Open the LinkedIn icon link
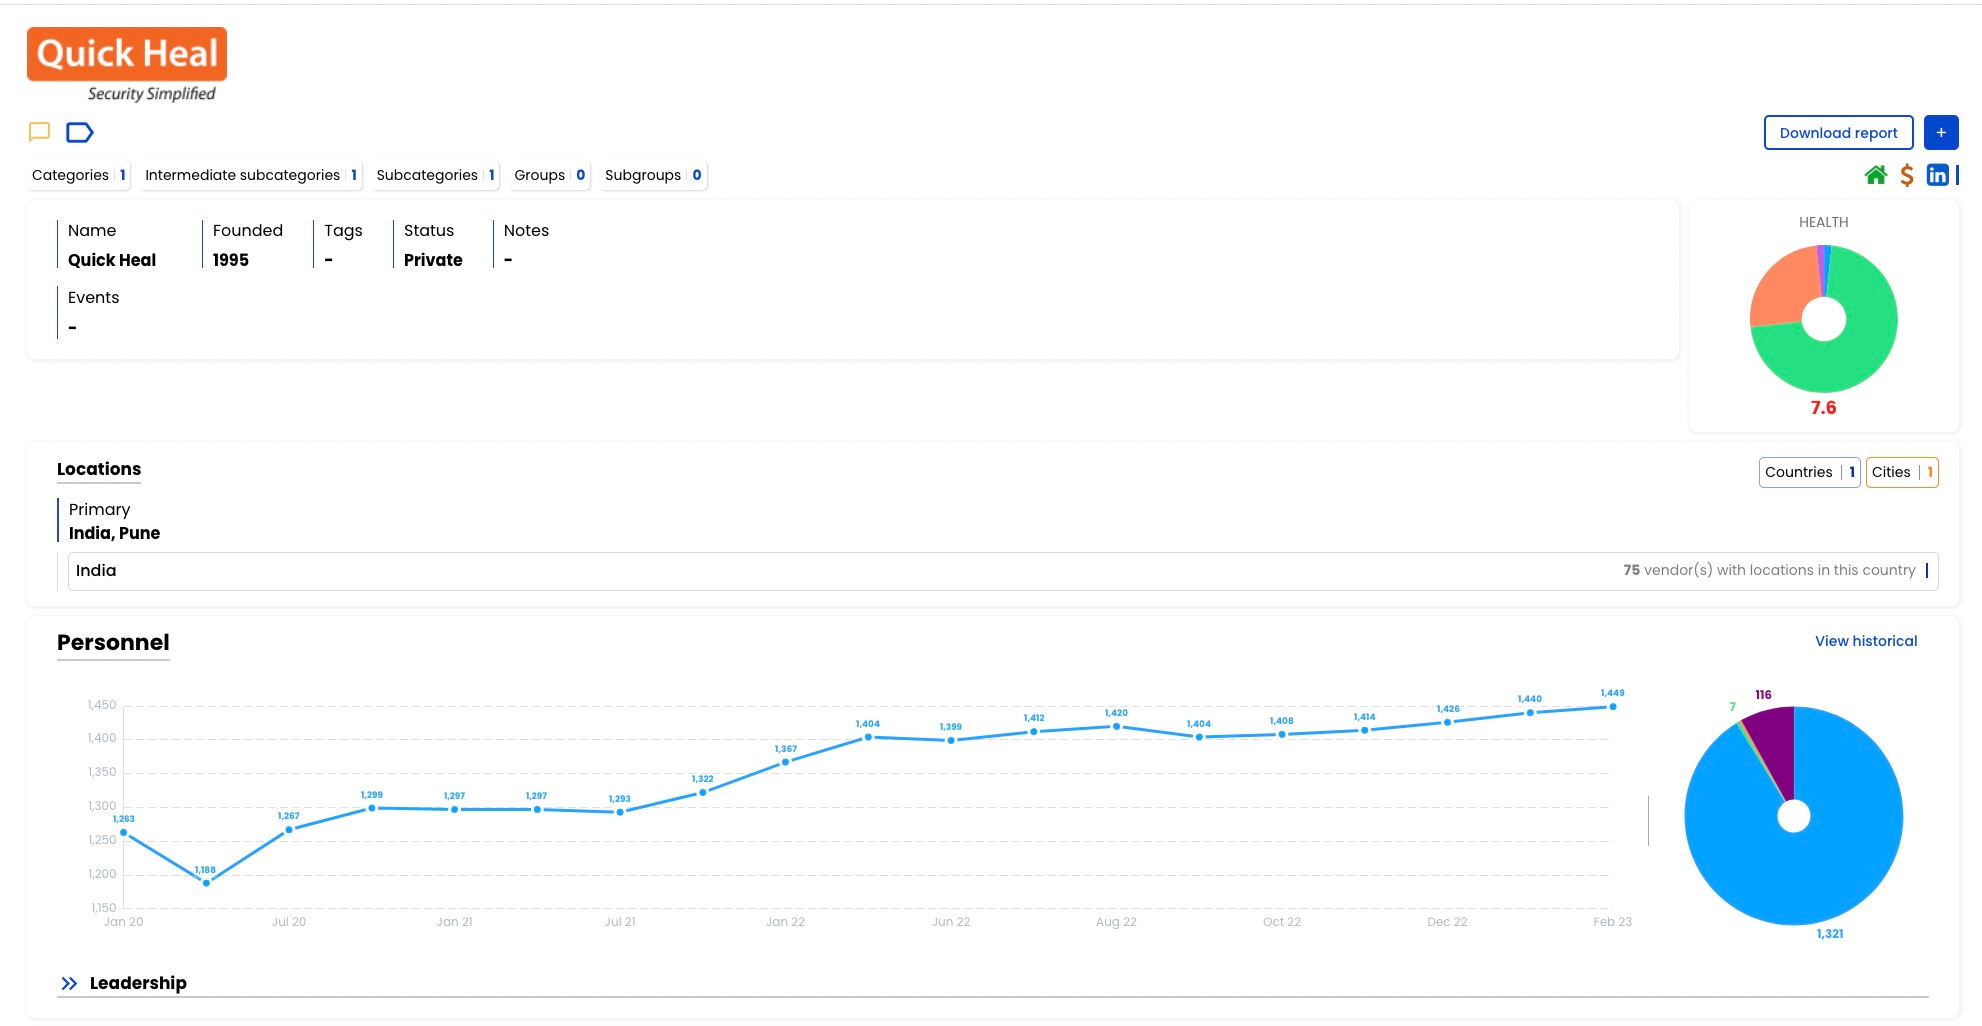This screenshot has width=1982, height=1026. point(1937,175)
